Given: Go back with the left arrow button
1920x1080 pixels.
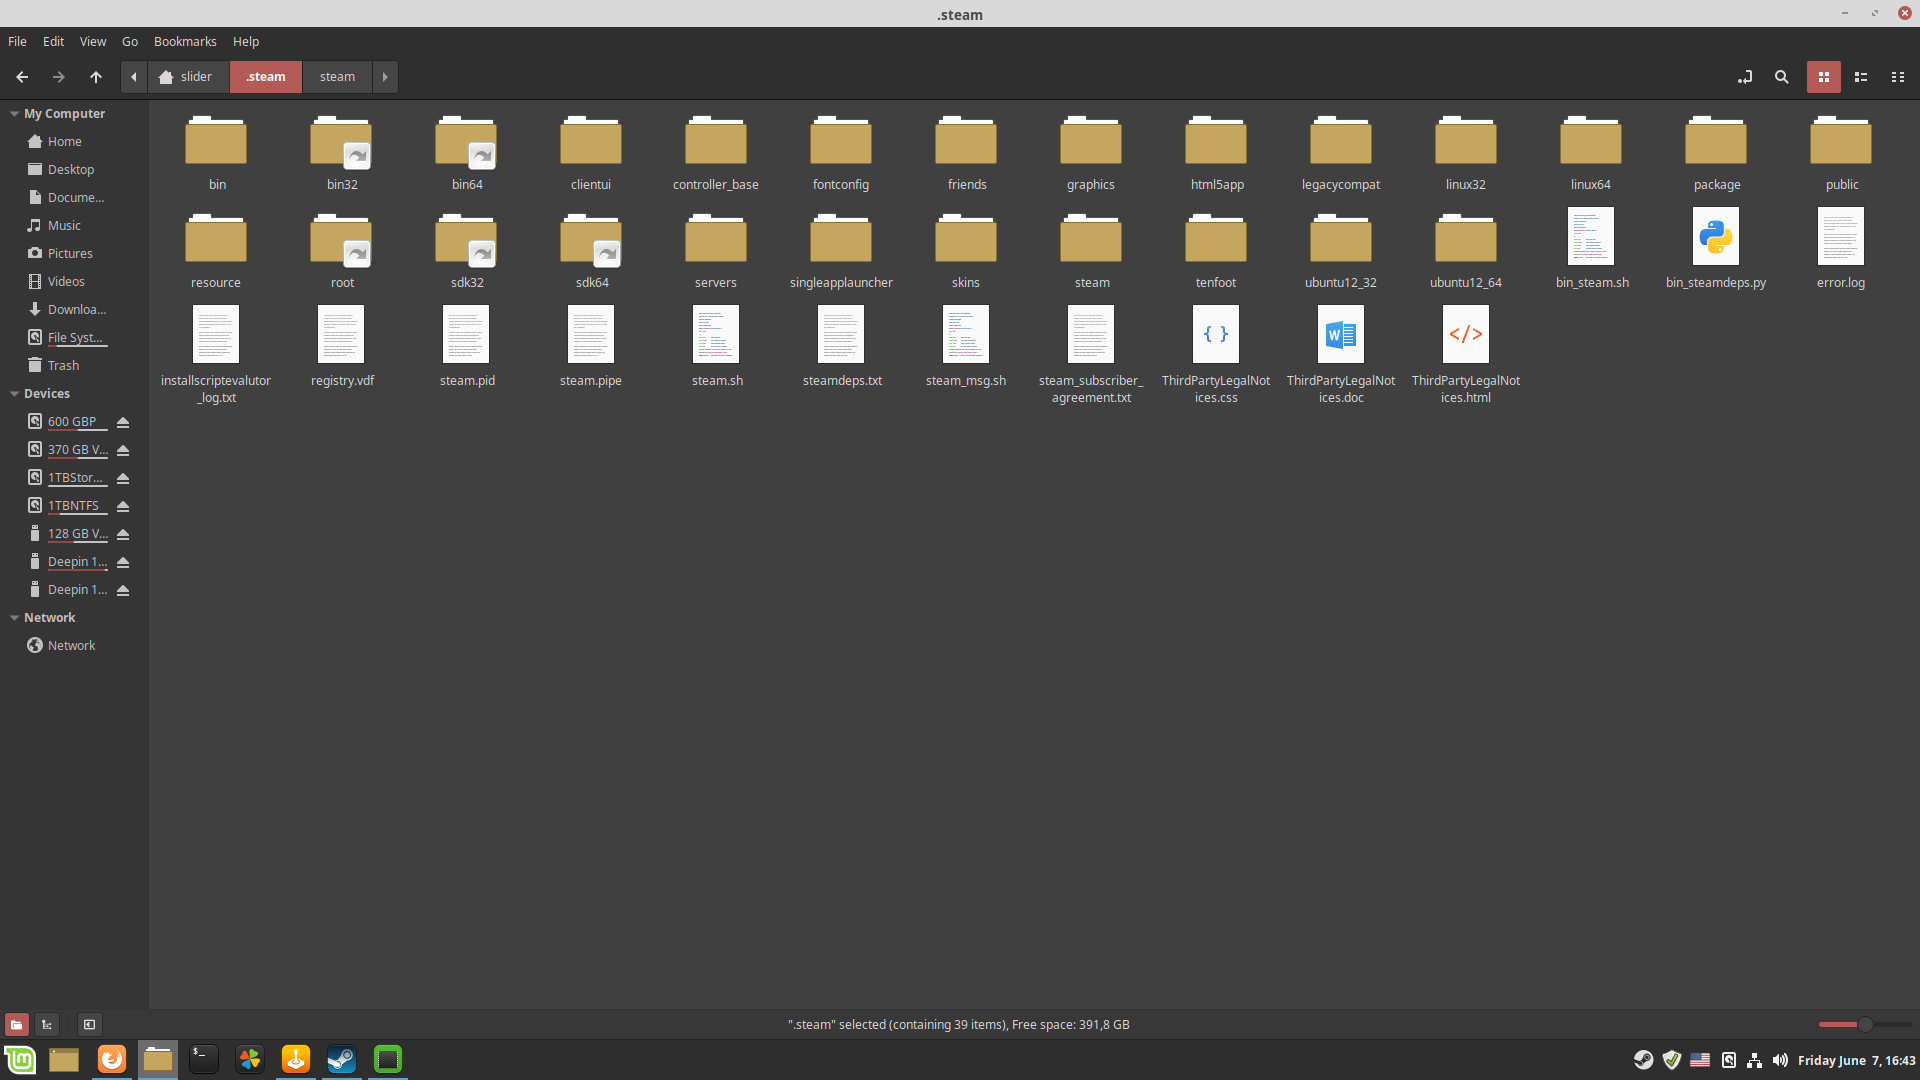Looking at the screenshot, I should point(22,77).
